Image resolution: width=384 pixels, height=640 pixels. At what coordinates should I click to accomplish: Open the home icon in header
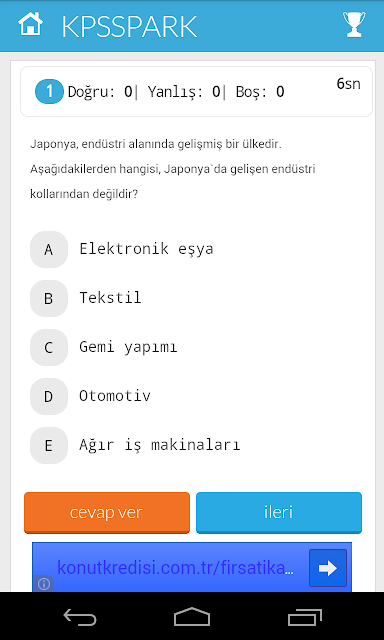[31, 24]
